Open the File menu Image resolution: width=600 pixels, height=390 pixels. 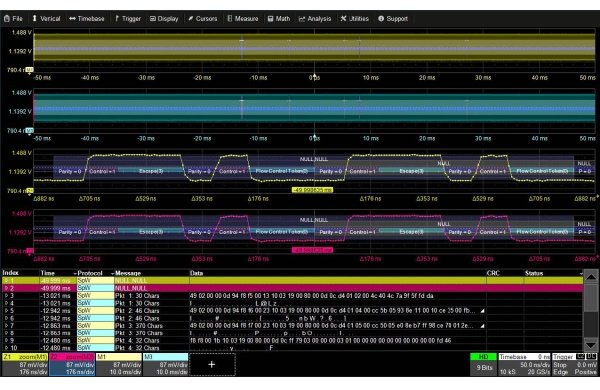(13, 18)
